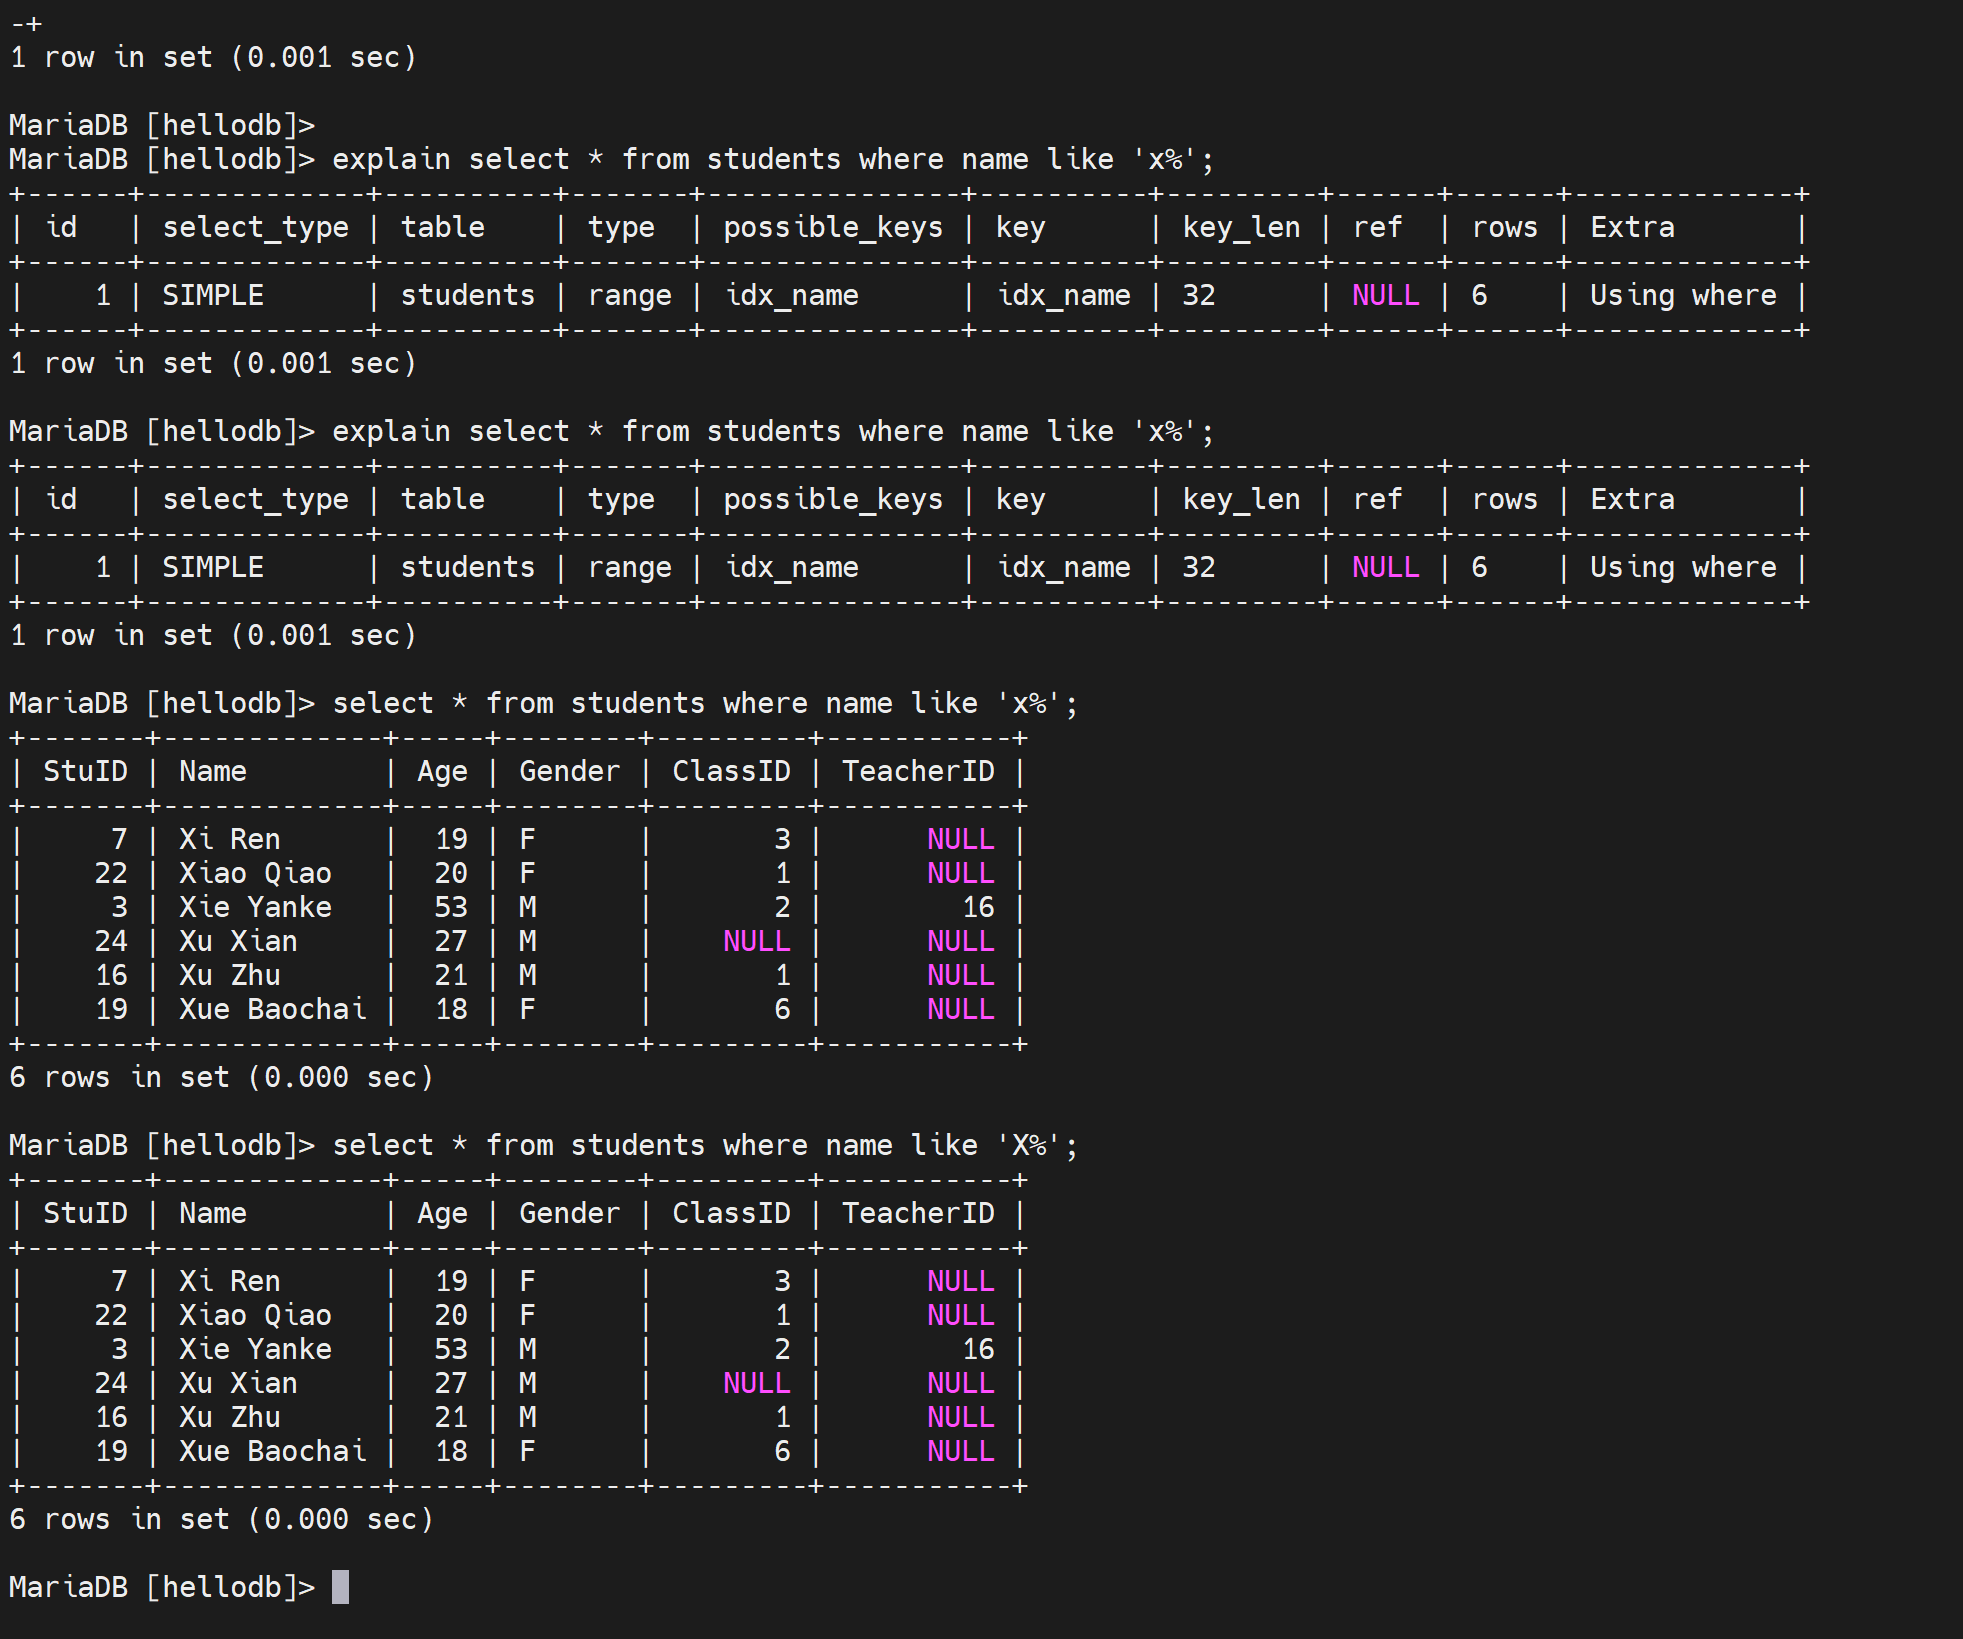Click TeacherID header in the bottom result table
The width and height of the screenshot is (1963, 1639).
(x=917, y=1213)
